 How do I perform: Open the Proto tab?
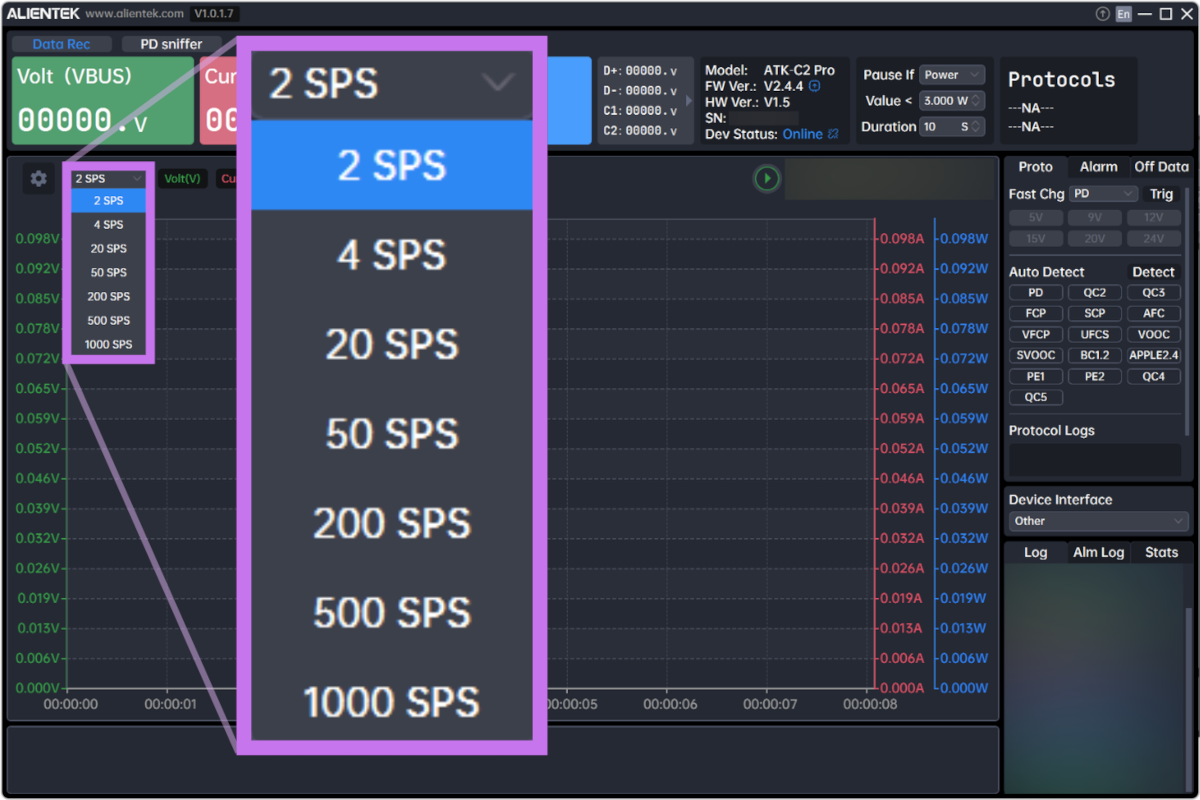point(1036,167)
